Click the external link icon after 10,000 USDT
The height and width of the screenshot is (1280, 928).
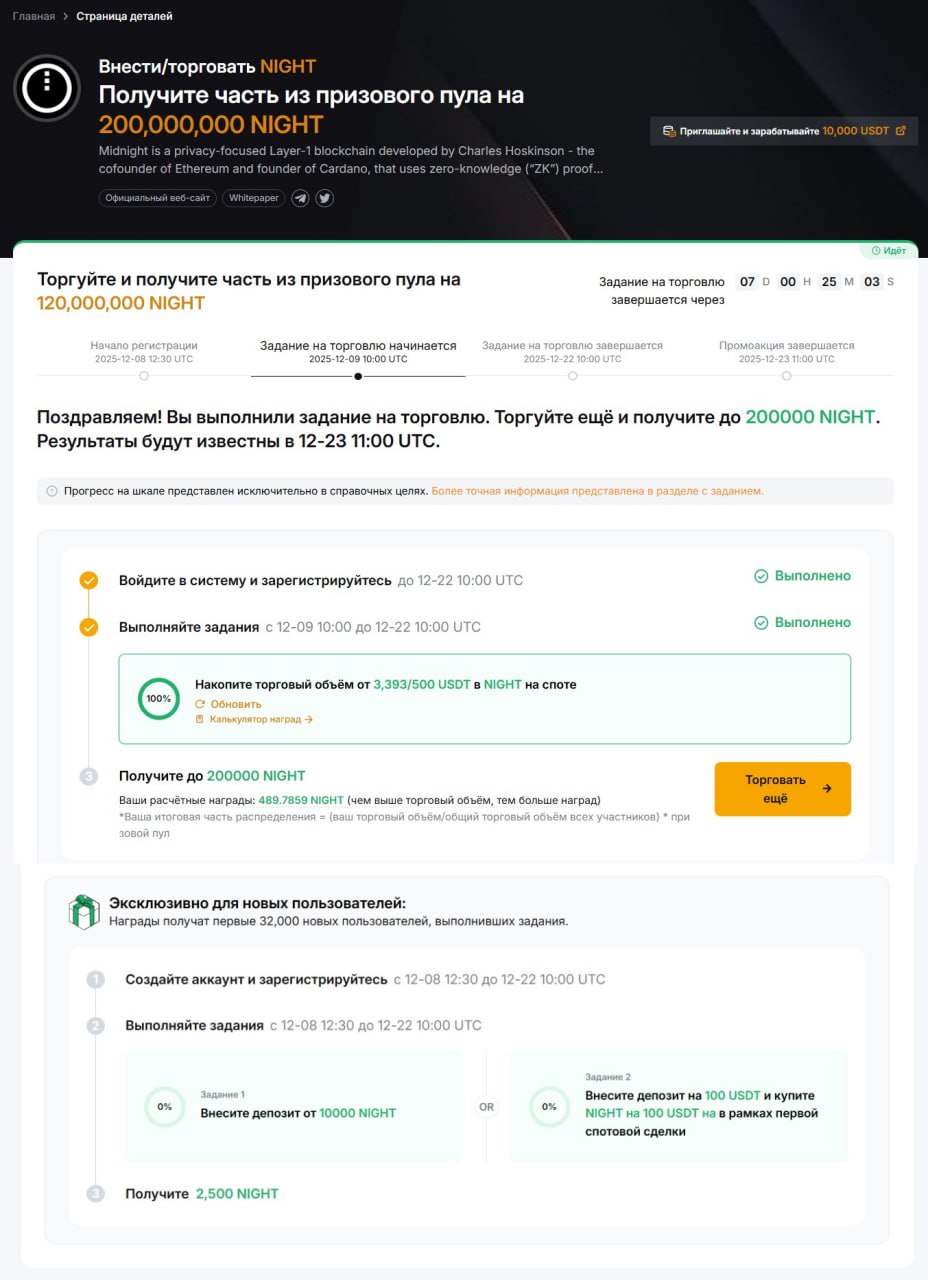click(900, 131)
